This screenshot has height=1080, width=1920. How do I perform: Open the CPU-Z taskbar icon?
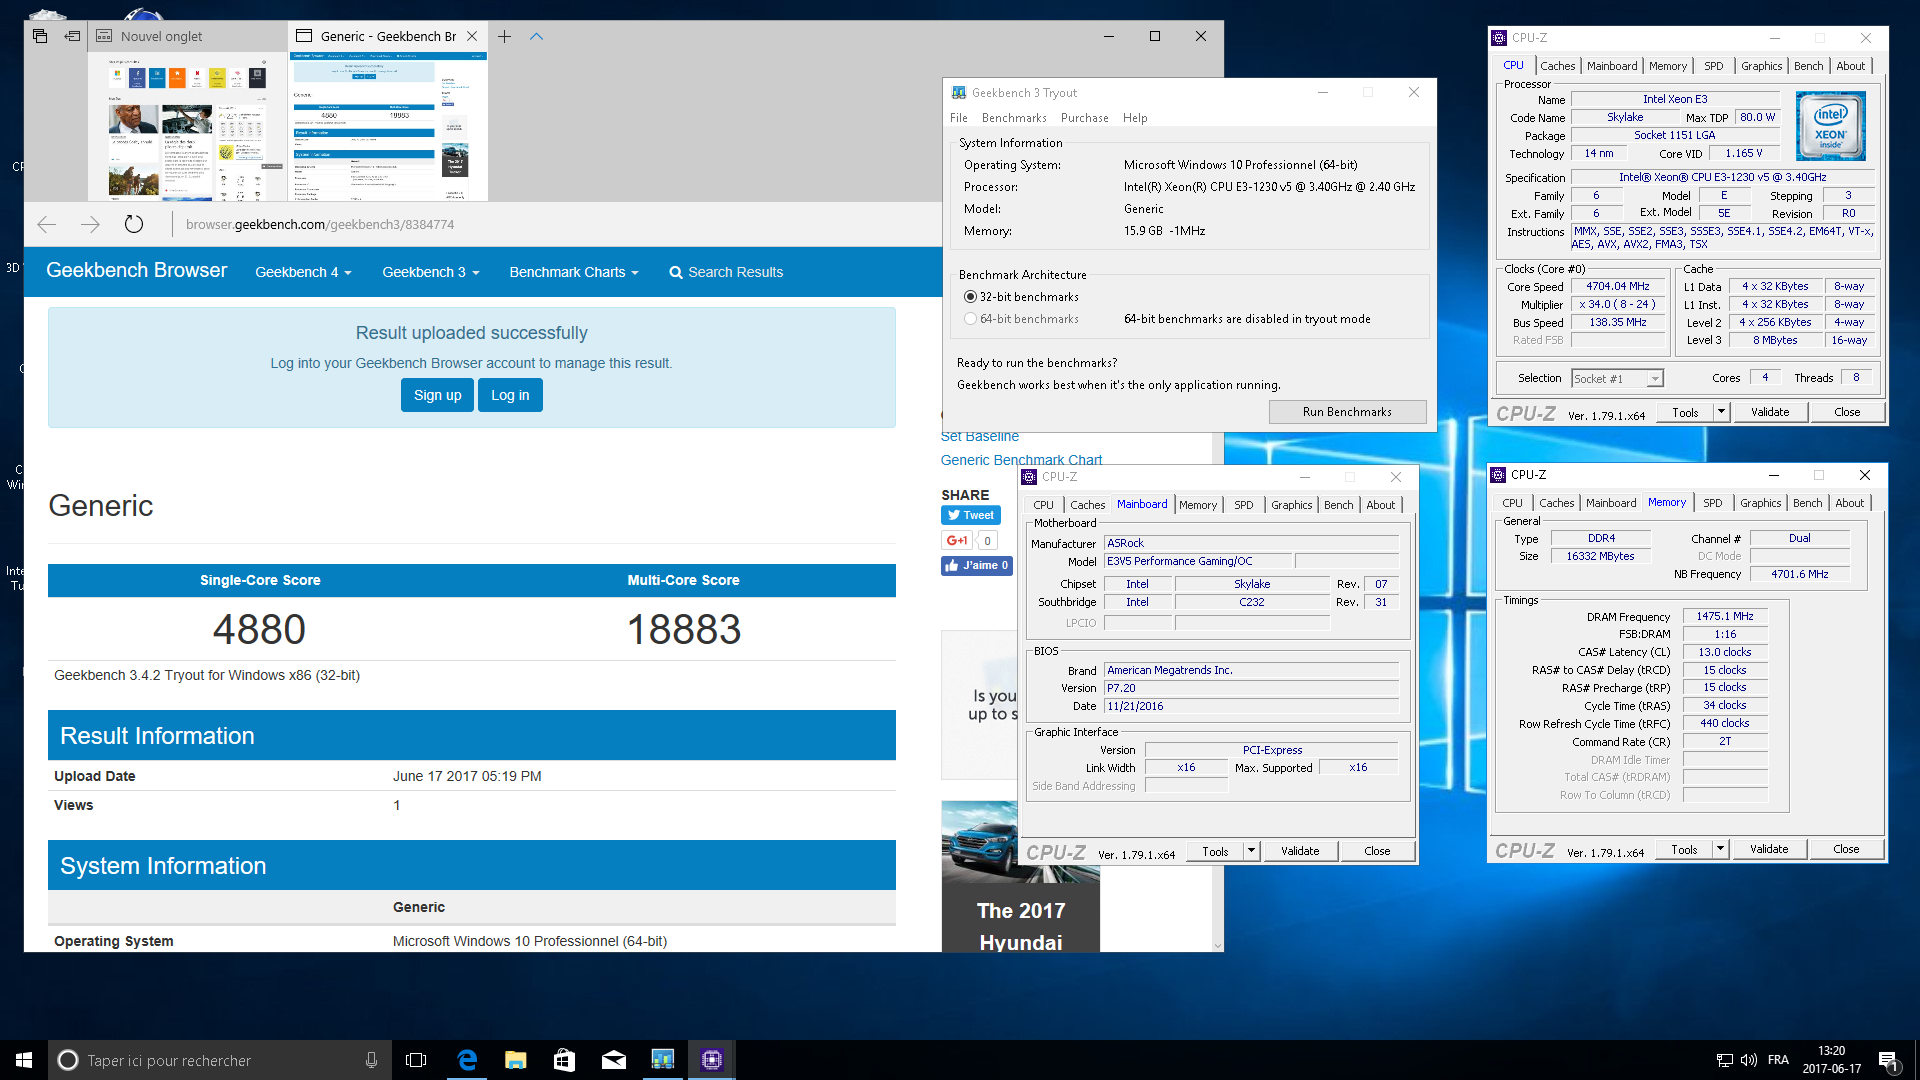(711, 1060)
